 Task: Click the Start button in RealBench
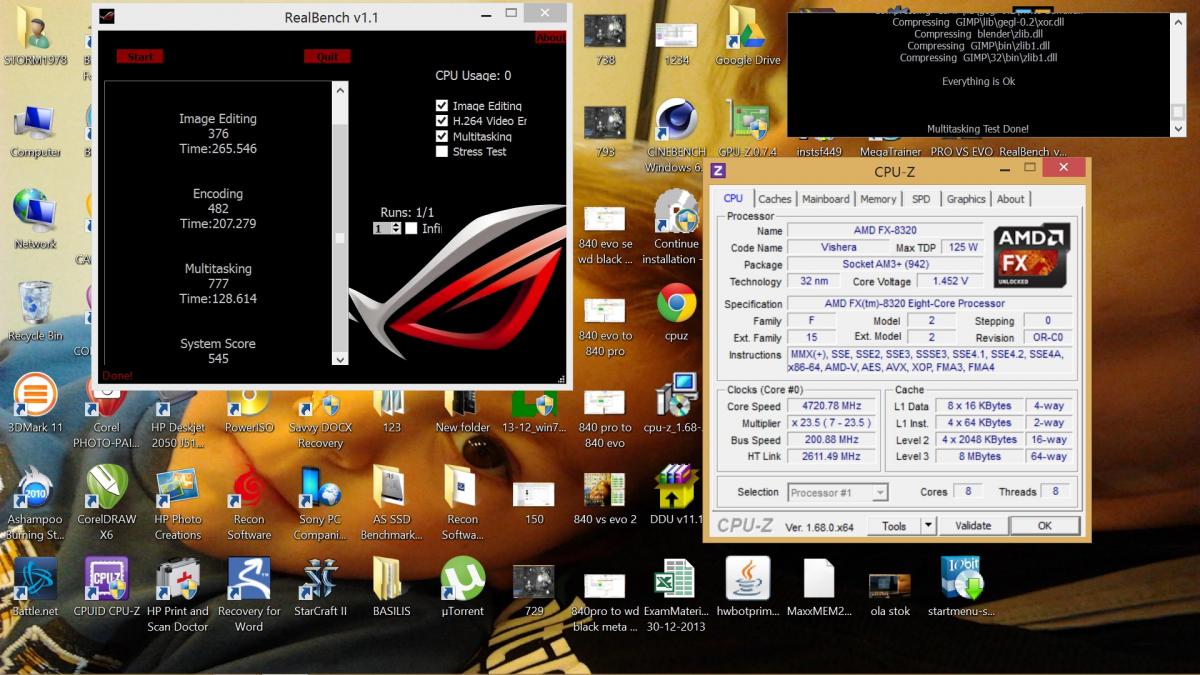[x=139, y=57]
